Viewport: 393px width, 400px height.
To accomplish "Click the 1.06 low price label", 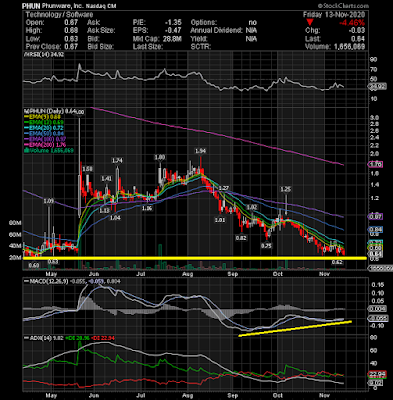I will [x=147, y=209].
